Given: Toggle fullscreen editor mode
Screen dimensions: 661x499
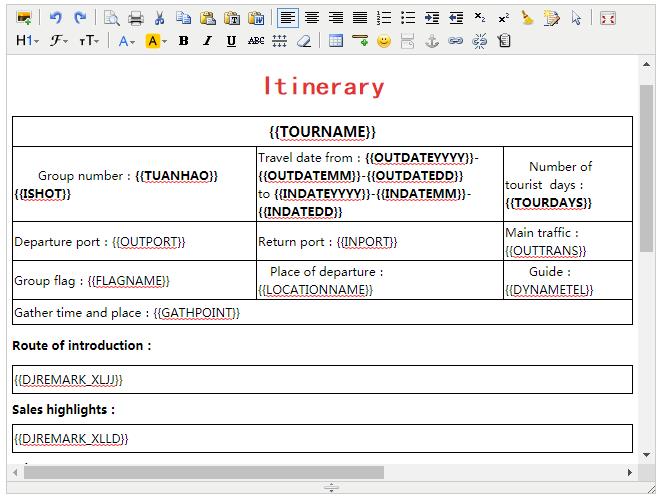Looking at the screenshot, I should [607, 18].
